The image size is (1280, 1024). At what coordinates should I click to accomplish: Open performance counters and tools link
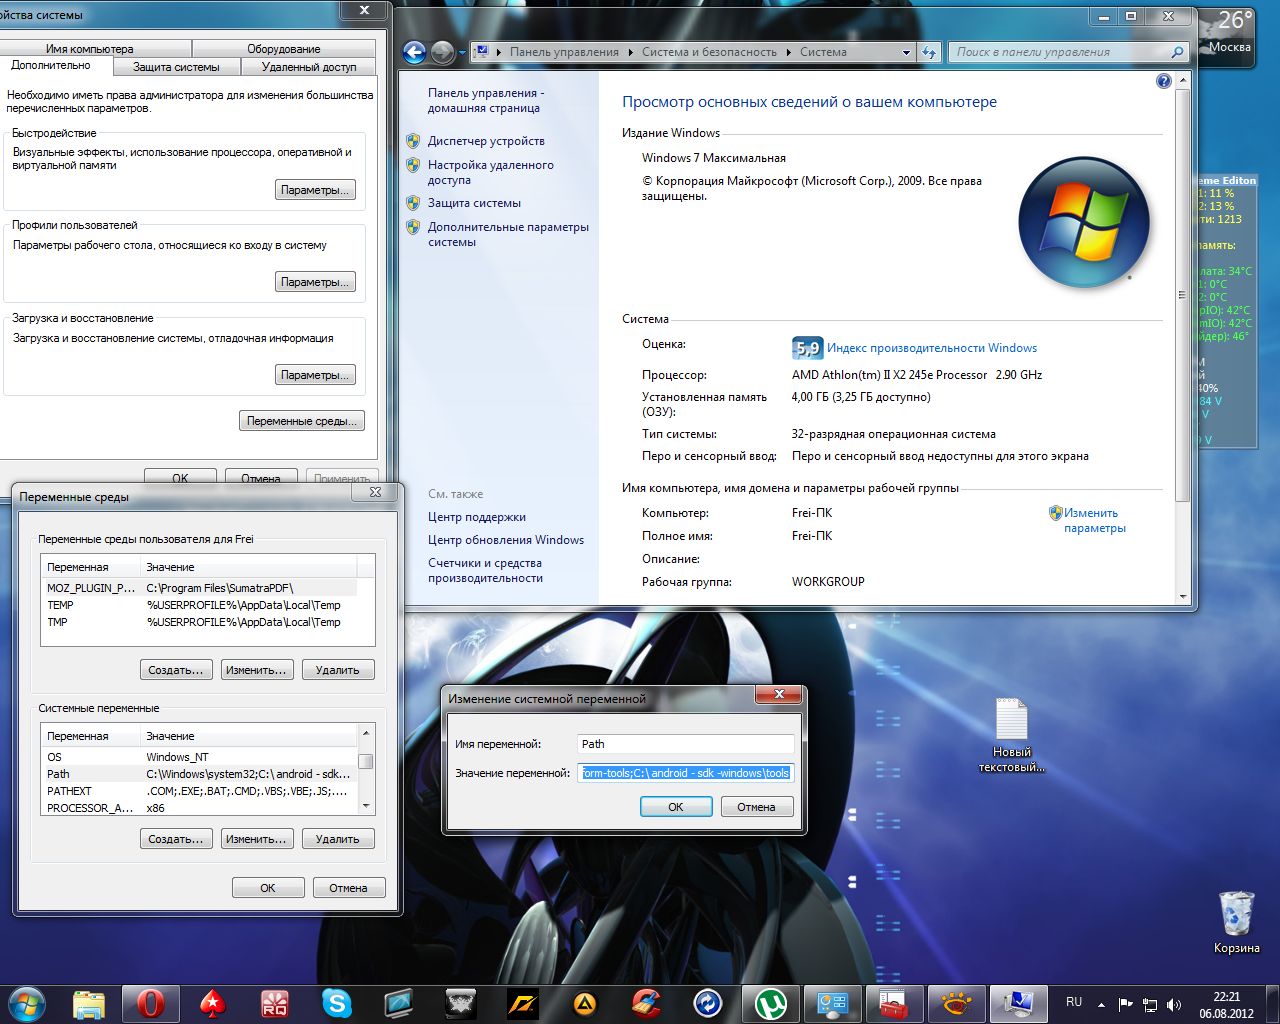485,570
